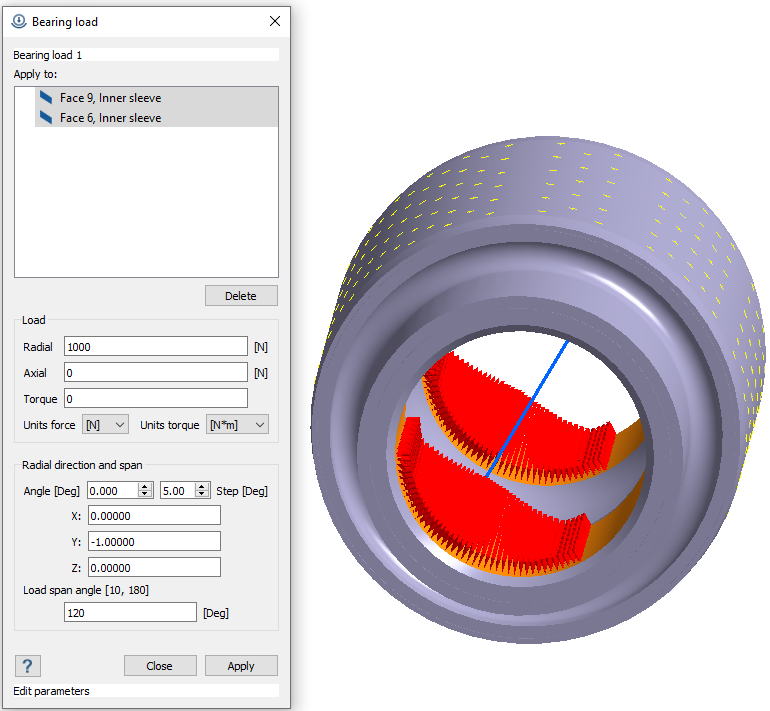The height and width of the screenshot is (711, 770).
Task: Open the Units force dropdown
Action: tap(105, 425)
